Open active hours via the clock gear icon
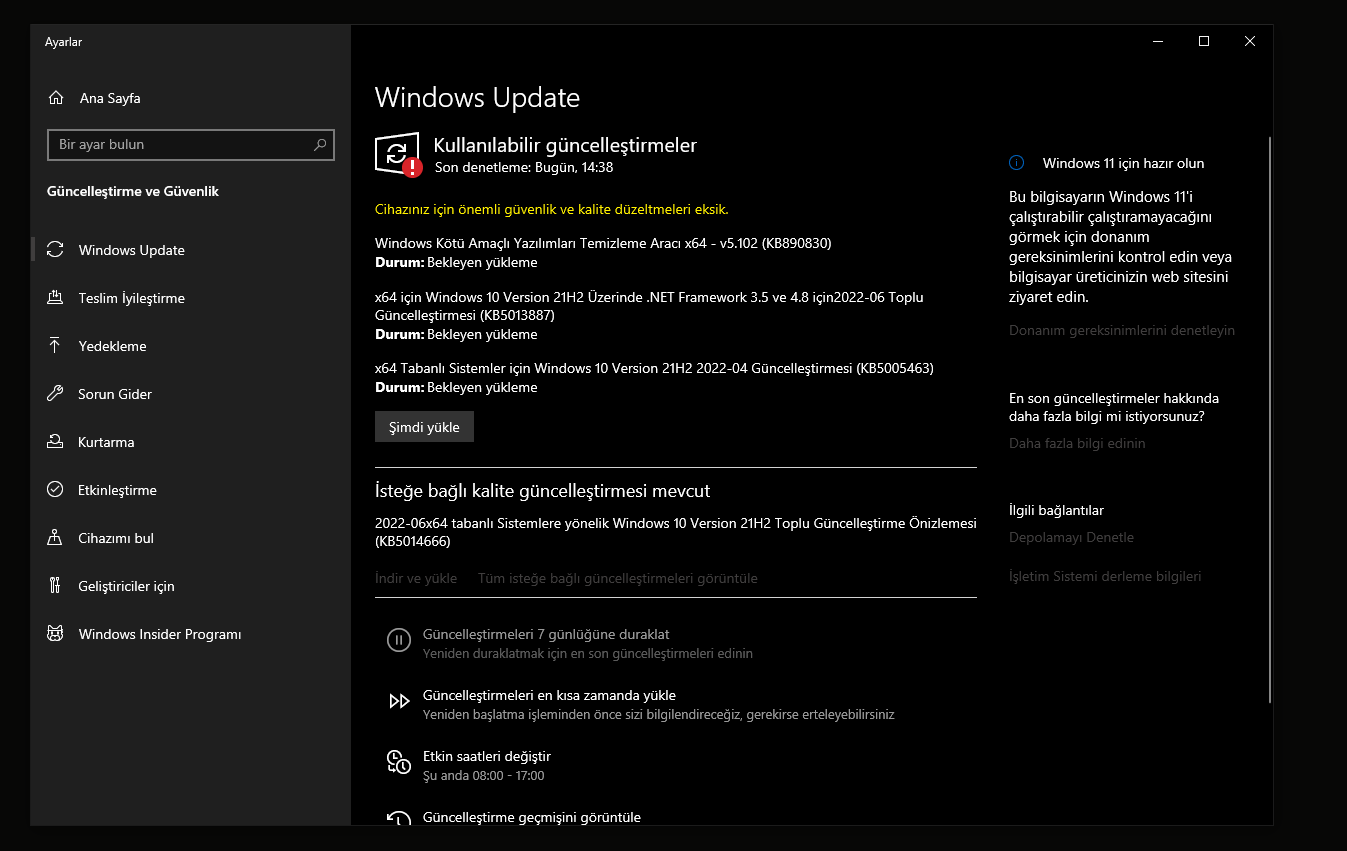1347x851 pixels. click(399, 763)
